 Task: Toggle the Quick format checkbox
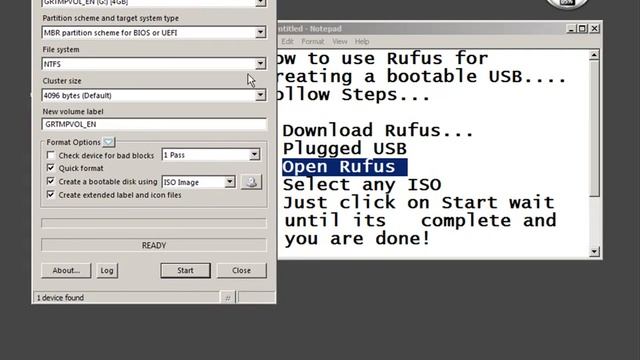point(51,168)
